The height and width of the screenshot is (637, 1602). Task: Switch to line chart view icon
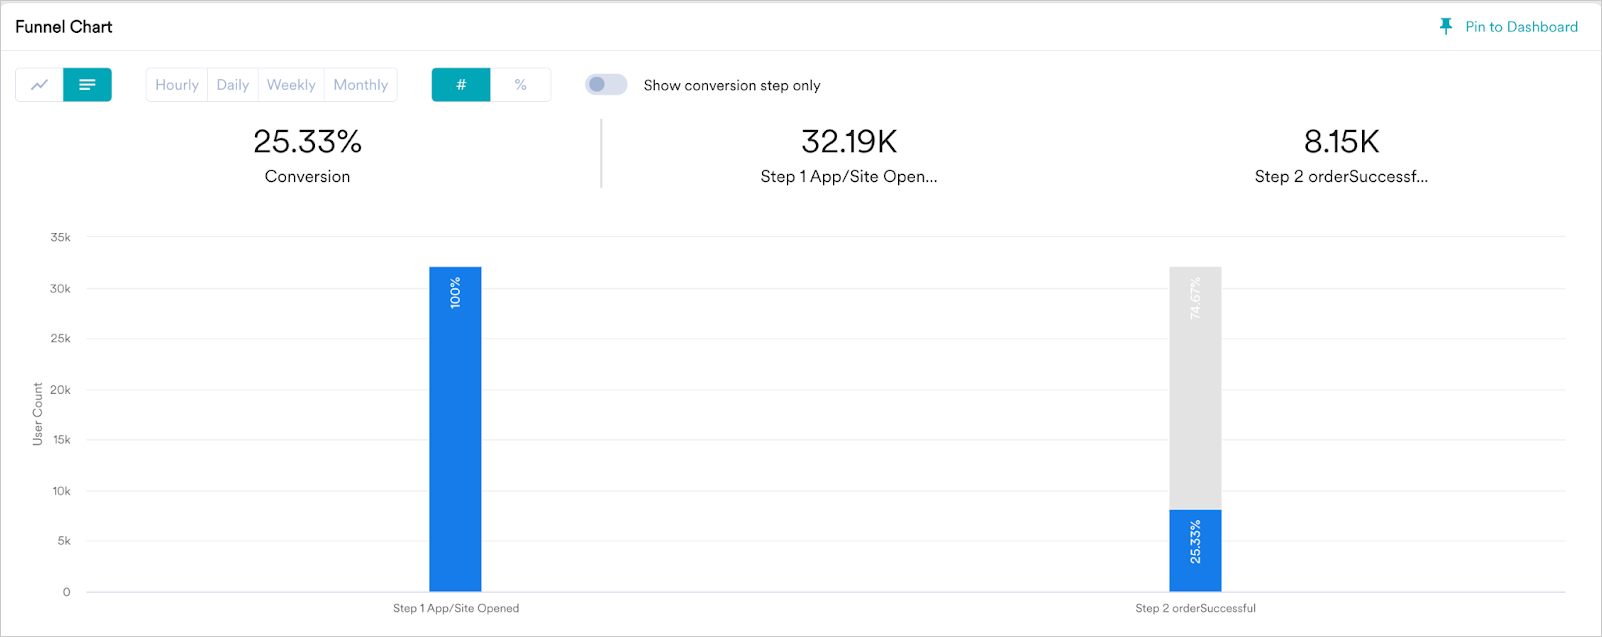pos(39,85)
